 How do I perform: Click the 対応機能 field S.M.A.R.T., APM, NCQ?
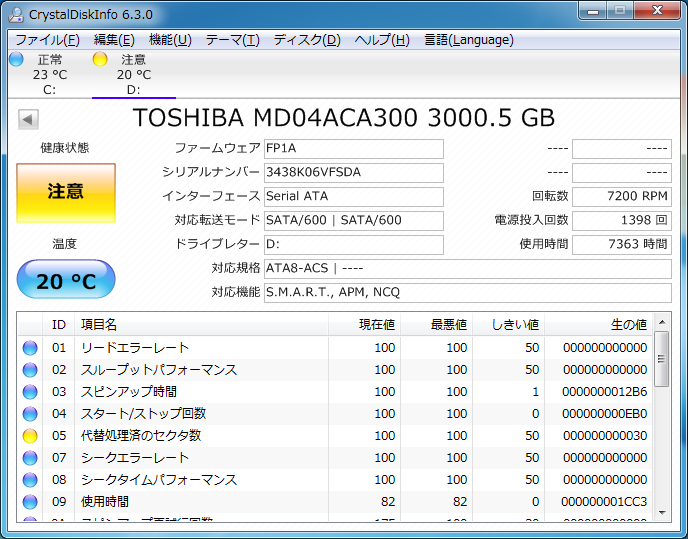click(x=468, y=293)
